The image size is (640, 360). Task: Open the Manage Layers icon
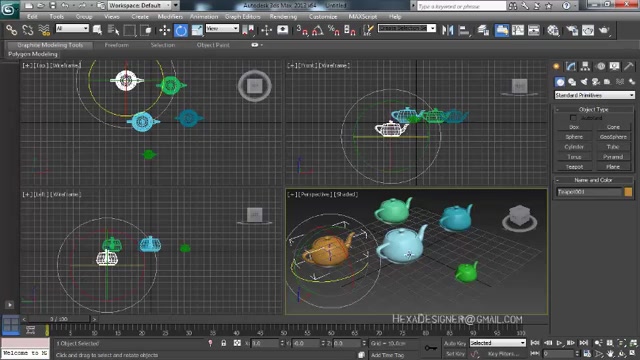coord(483,30)
